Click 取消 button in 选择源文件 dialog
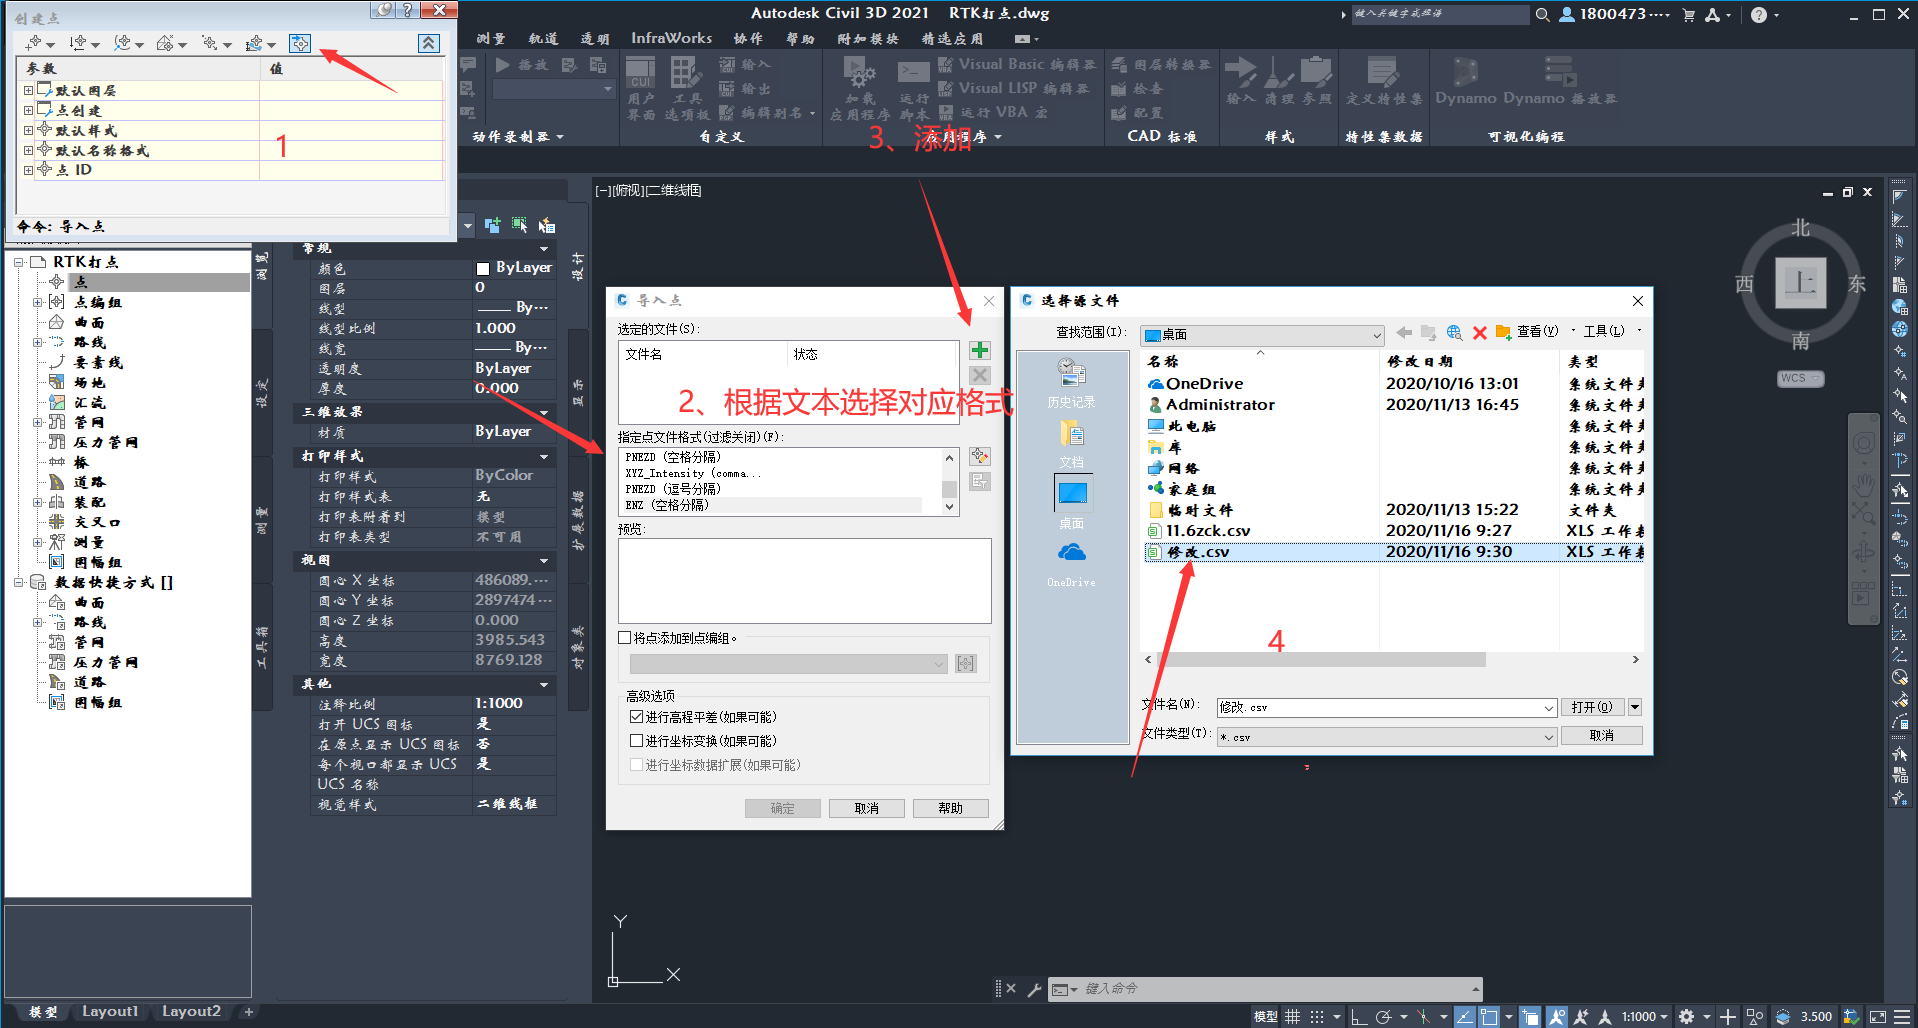 pos(1601,736)
